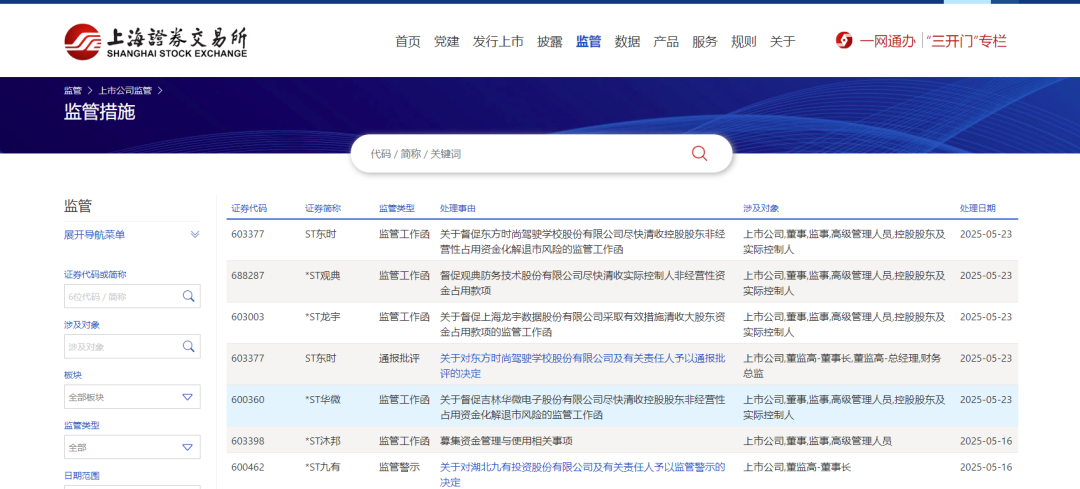The width and height of the screenshot is (1080, 489).
Task: Click the 证券简称 column header
Action: coord(323,208)
